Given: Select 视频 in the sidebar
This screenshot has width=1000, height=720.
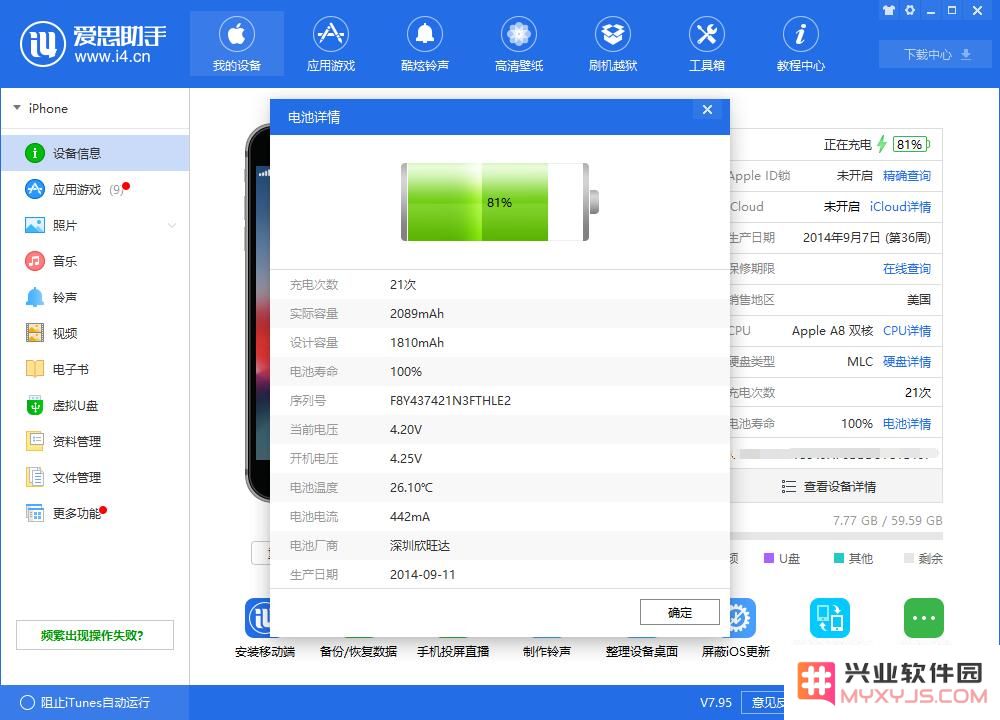Looking at the screenshot, I should coord(95,333).
